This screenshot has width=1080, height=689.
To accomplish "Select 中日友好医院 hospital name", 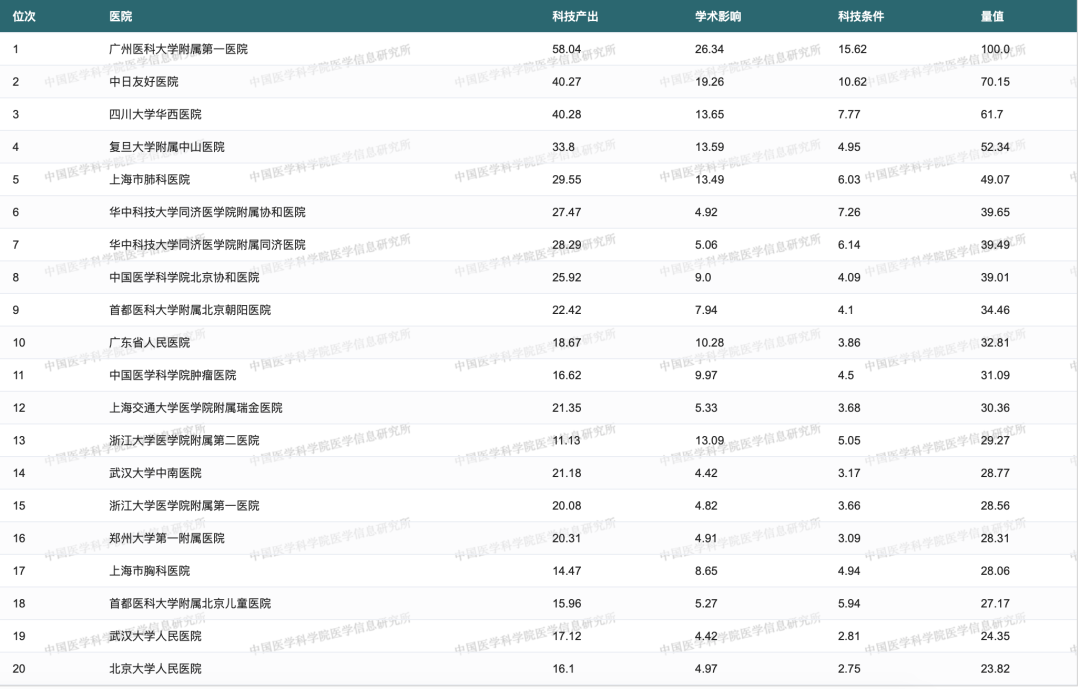I will pos(144,82).
